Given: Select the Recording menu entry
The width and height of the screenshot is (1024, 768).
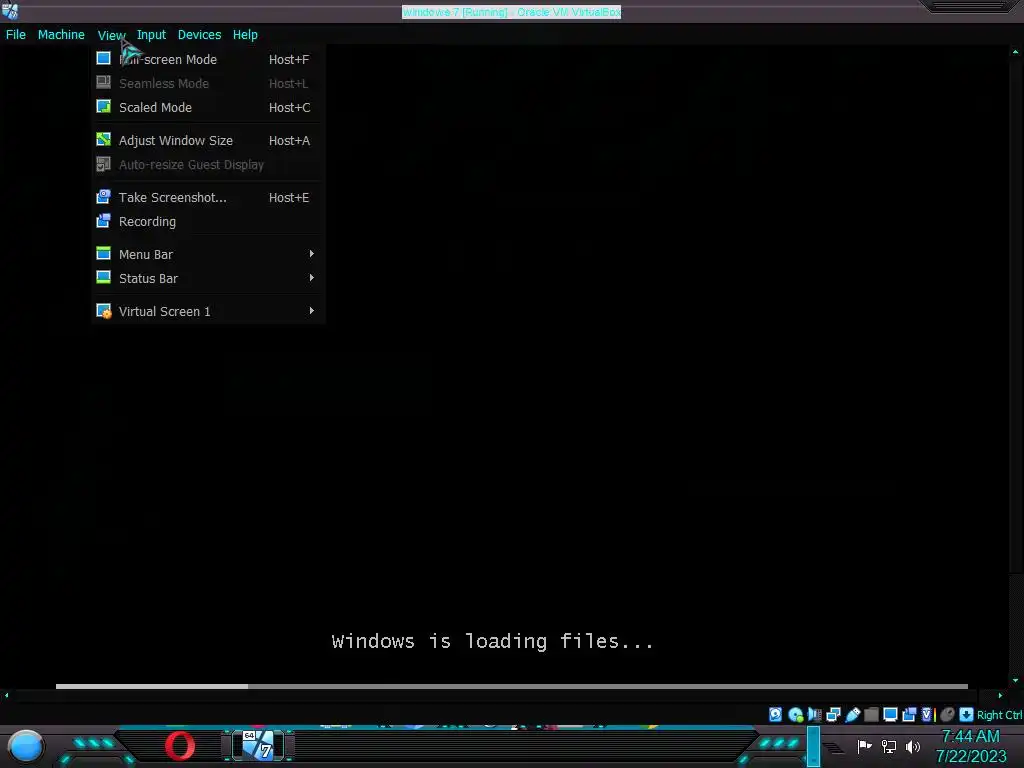Looking at the screenshot, I should click(x=207, y=221).
